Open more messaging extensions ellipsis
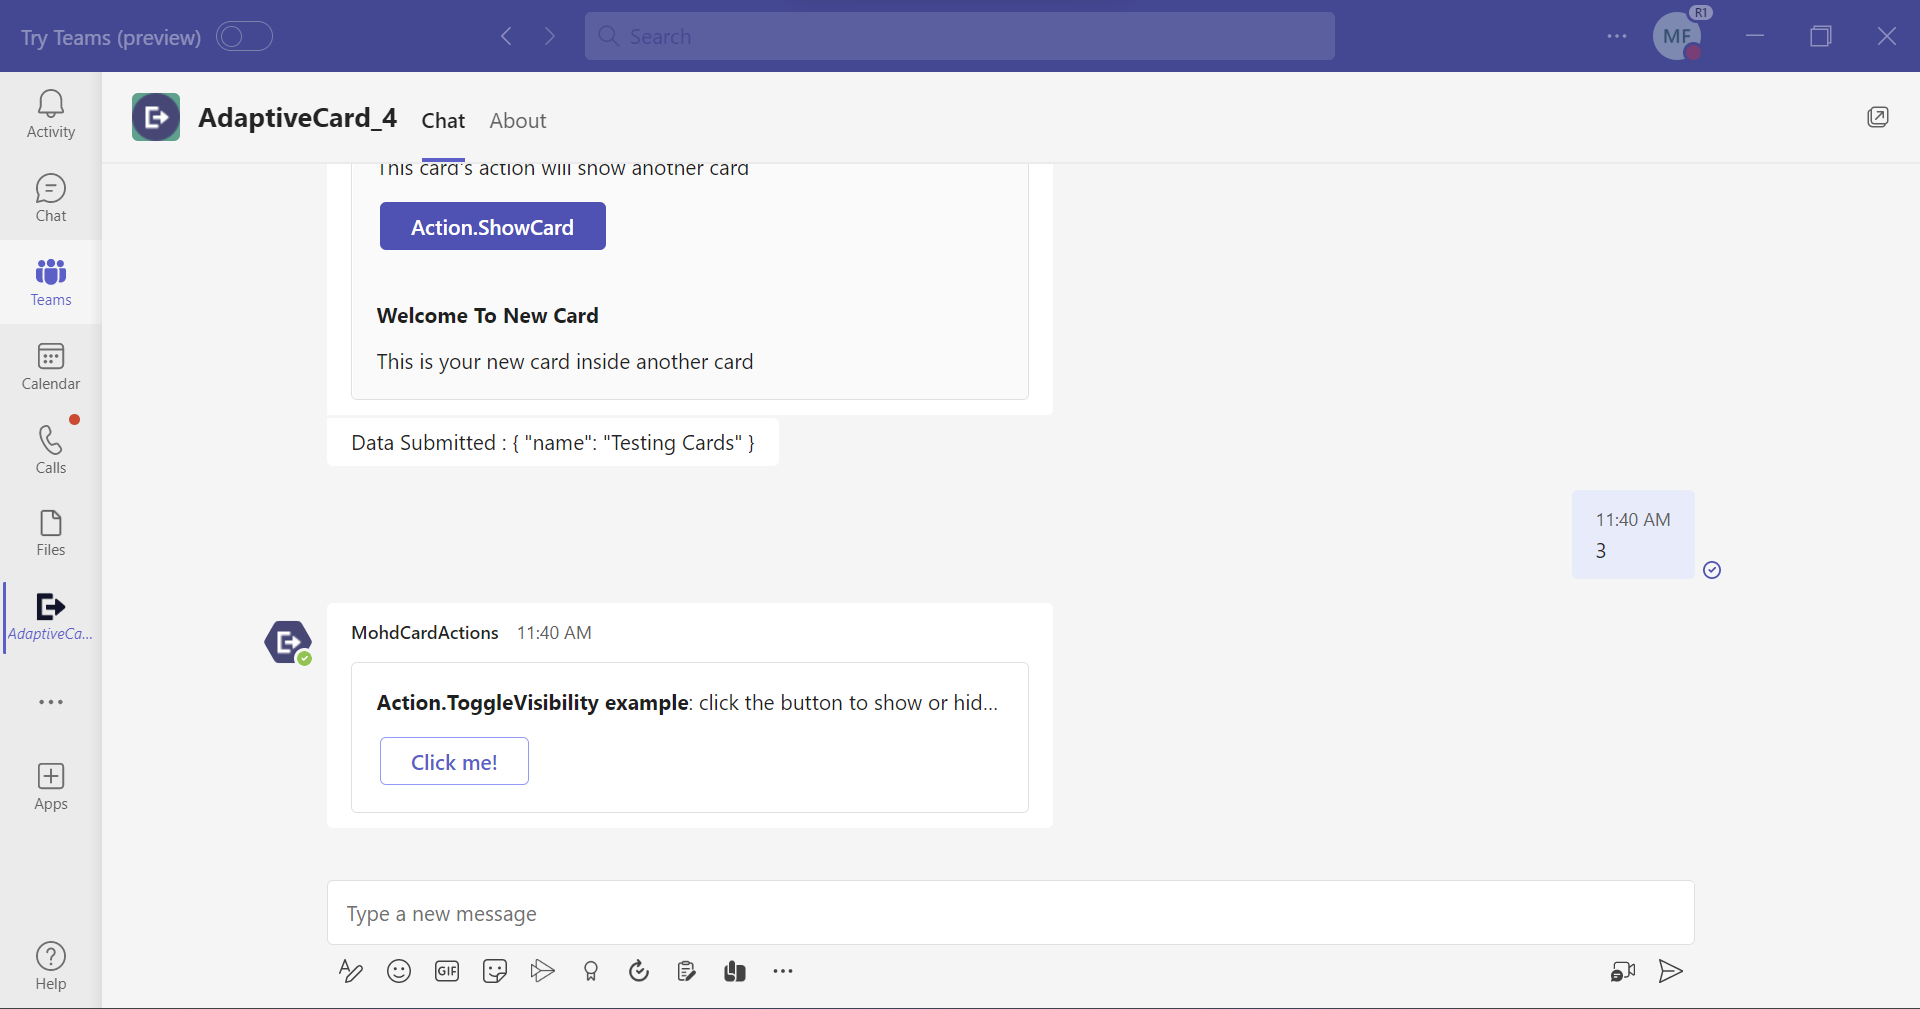Image resolution: width=1920 pixels, height=1009 pixels. [783, 971]
